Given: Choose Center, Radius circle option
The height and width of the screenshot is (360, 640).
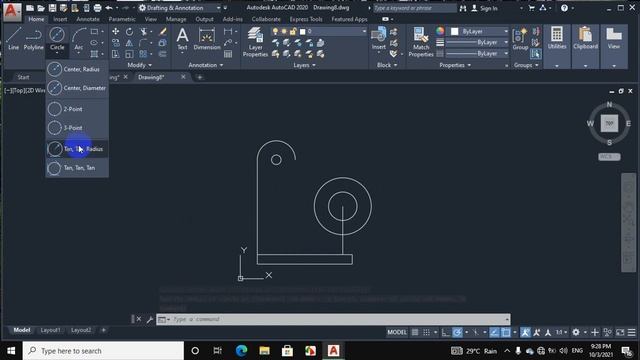Looking at the screenshot, I should (77, 69).
